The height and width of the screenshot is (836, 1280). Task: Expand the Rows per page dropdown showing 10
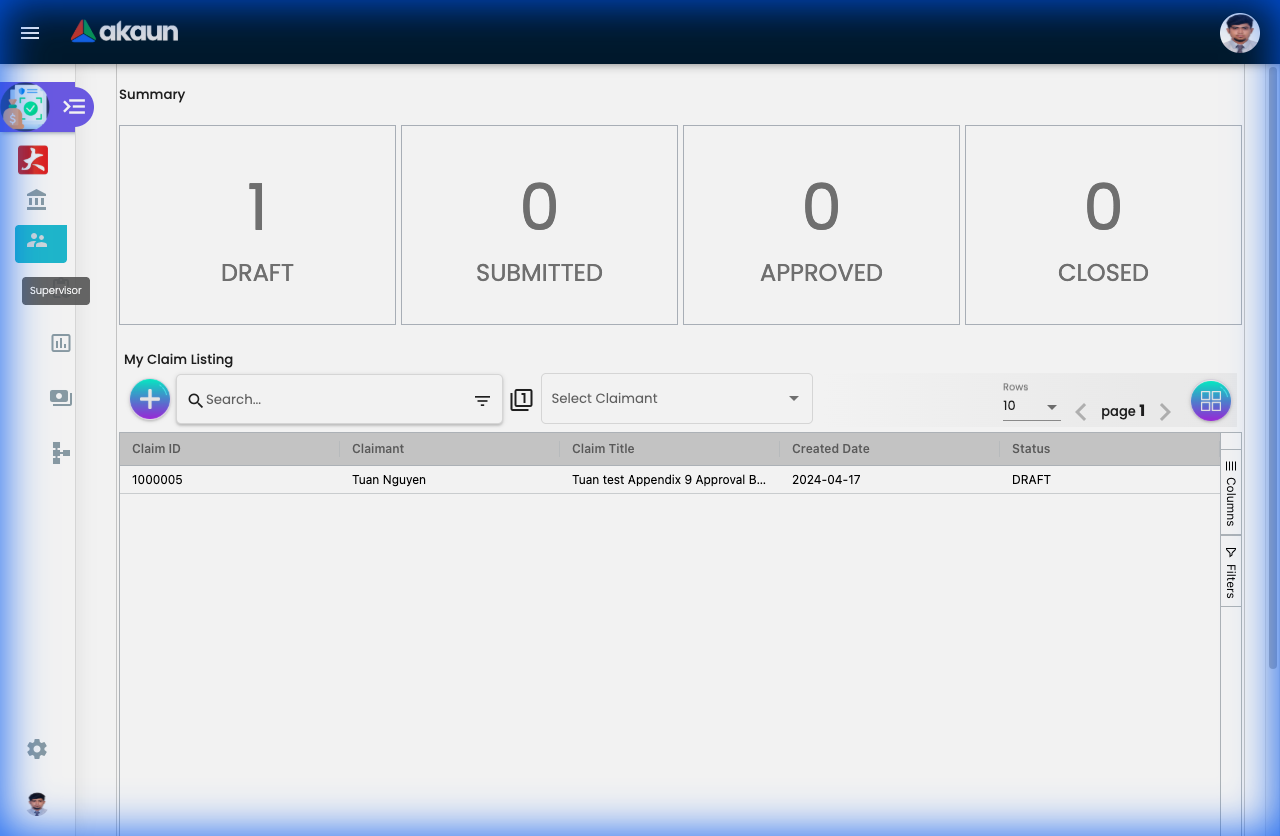click(x=1031, y=406)
